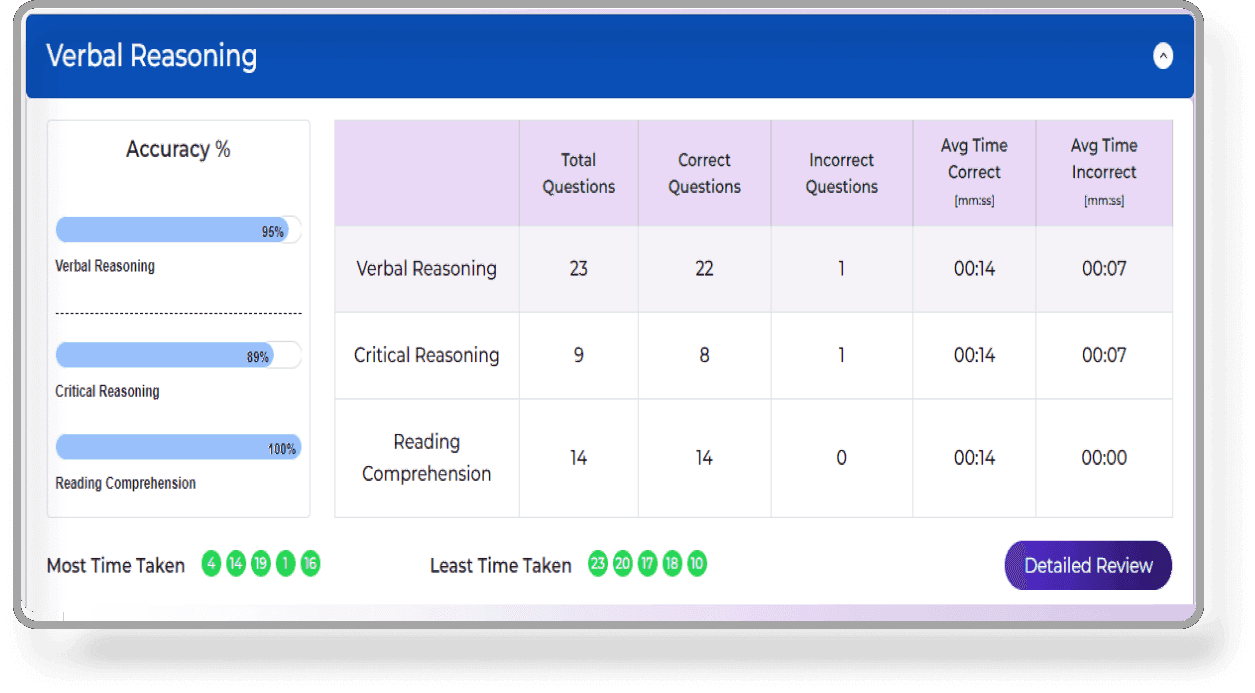1255x693 pixels.
Task: Open question 16 under Most Time Taken
Action: pos(310,564)
